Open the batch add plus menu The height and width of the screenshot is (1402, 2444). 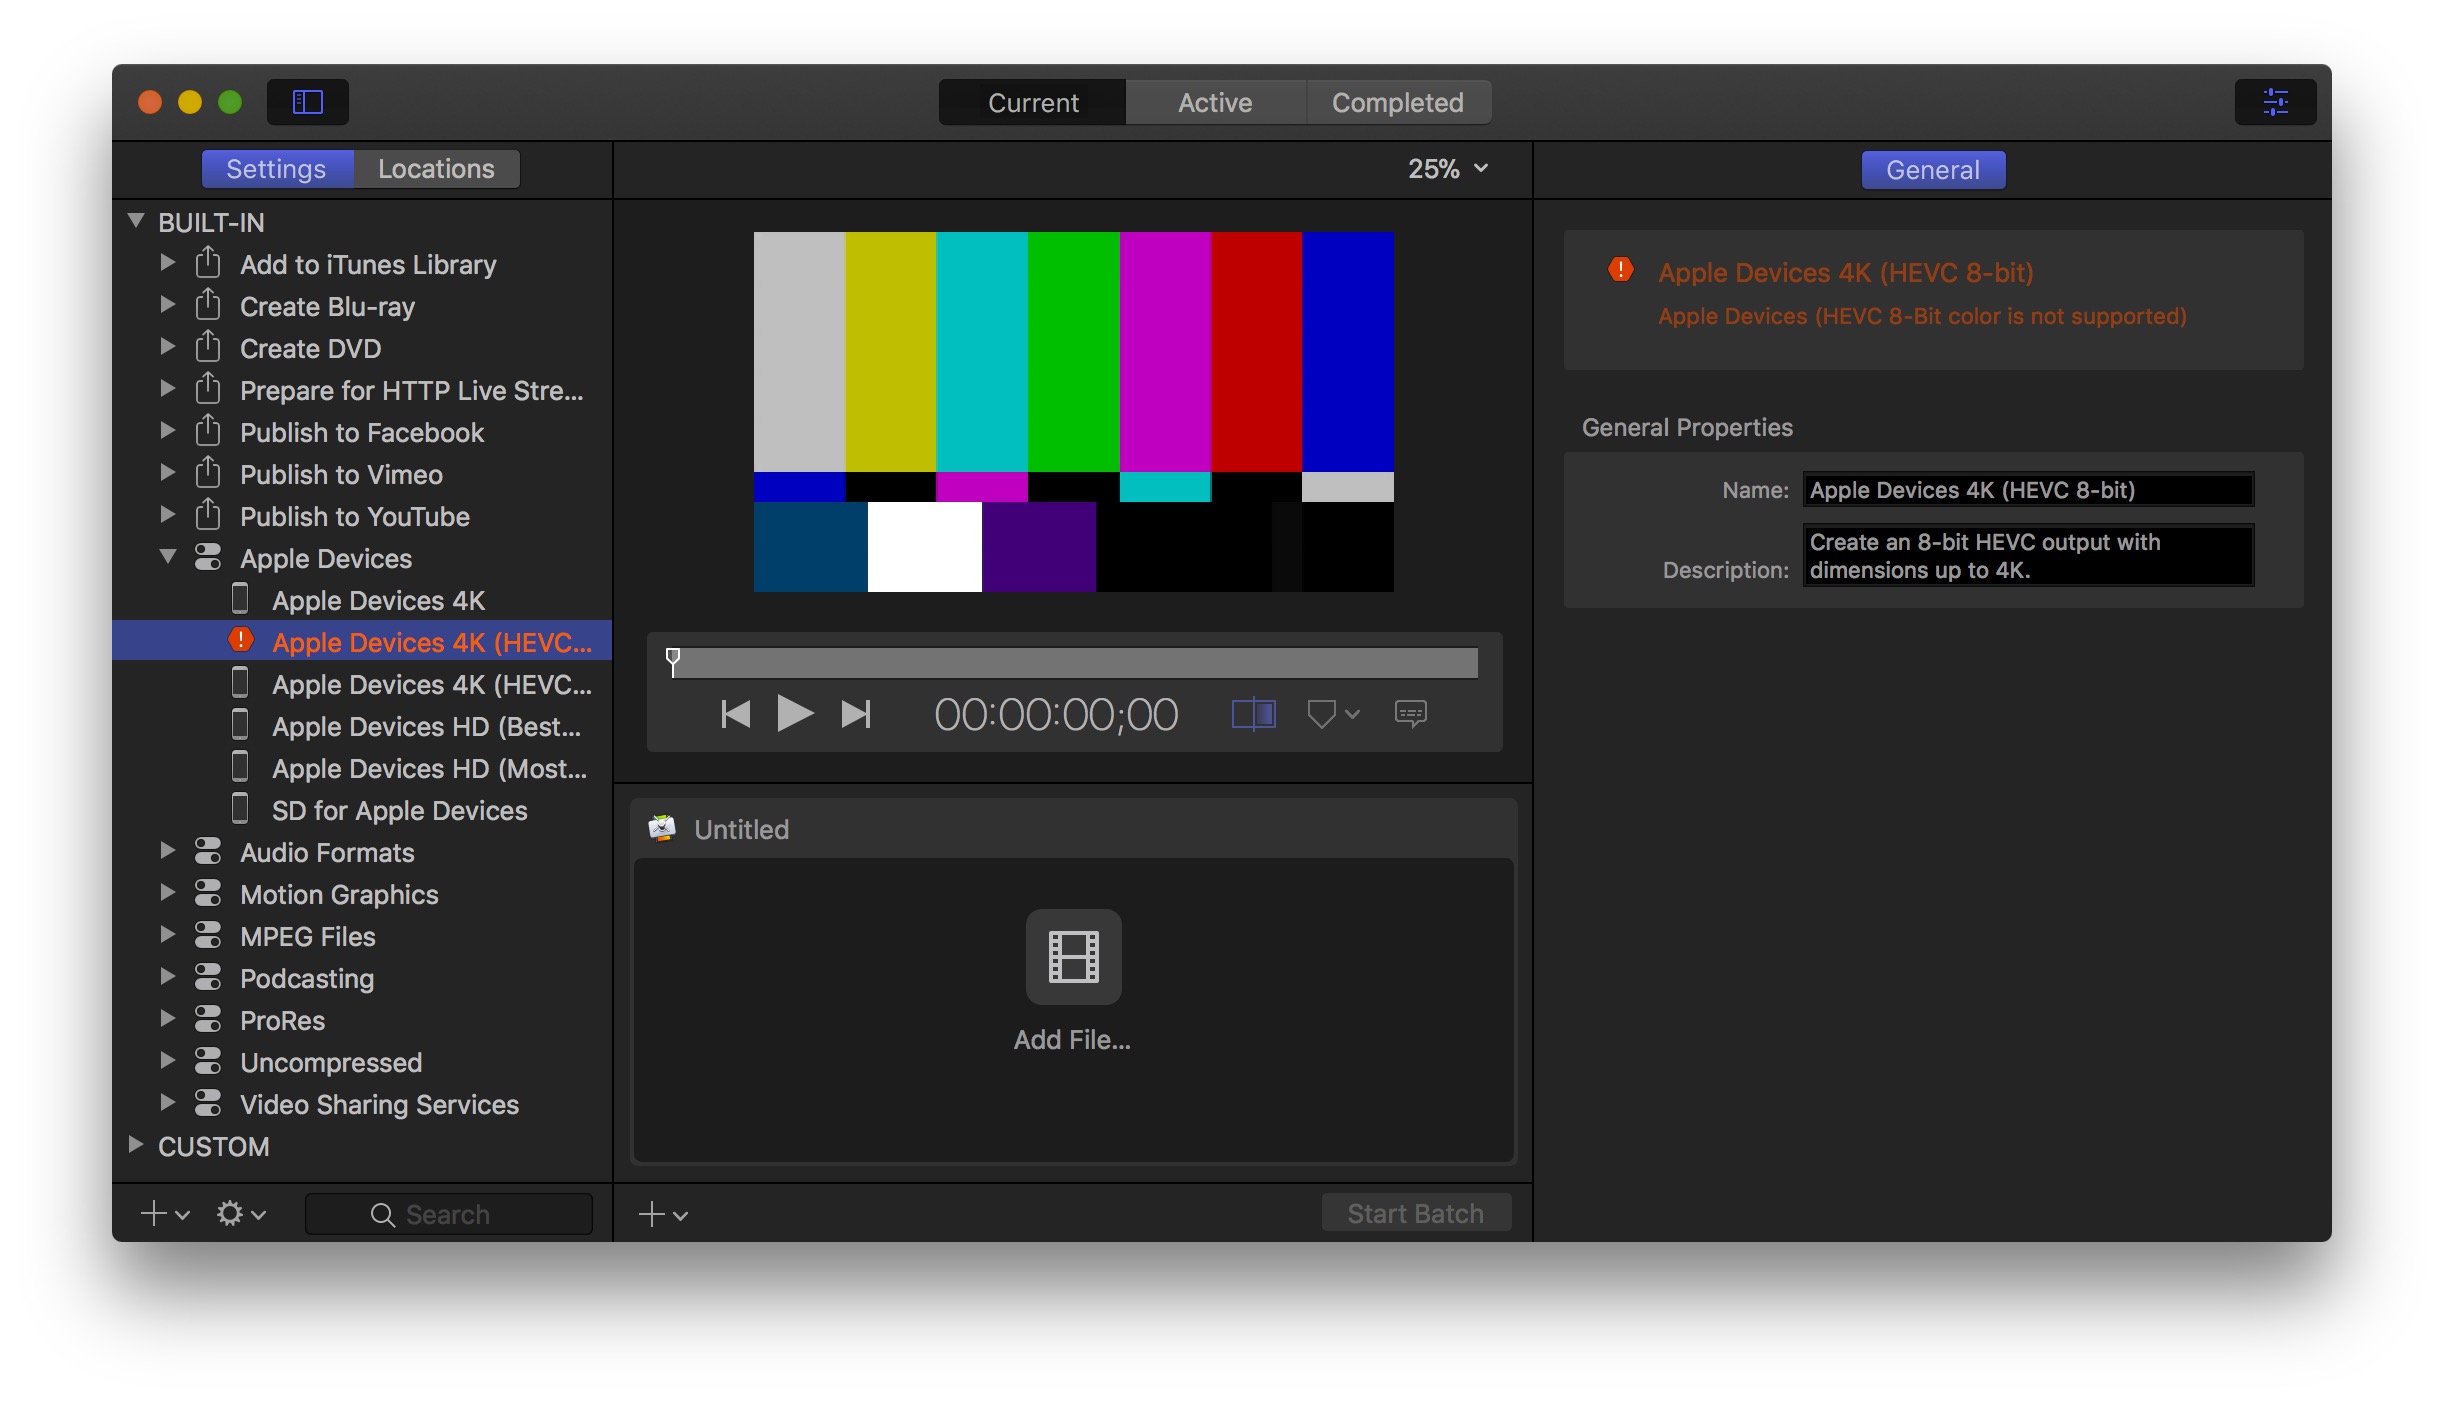coord(663,1214)
